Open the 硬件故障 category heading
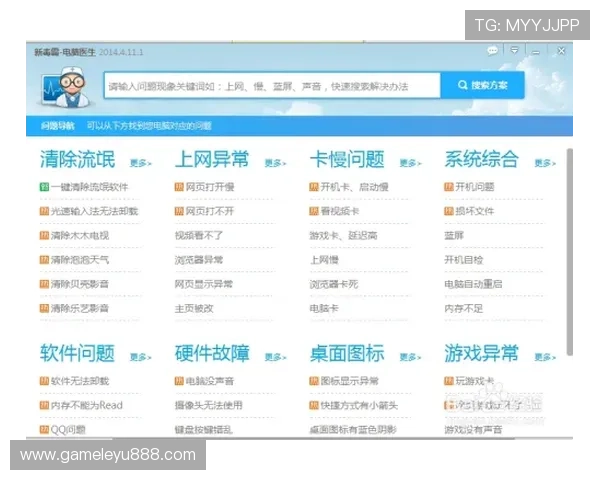Viewport: 600px width, 480px height. click(x=212, y=353)
